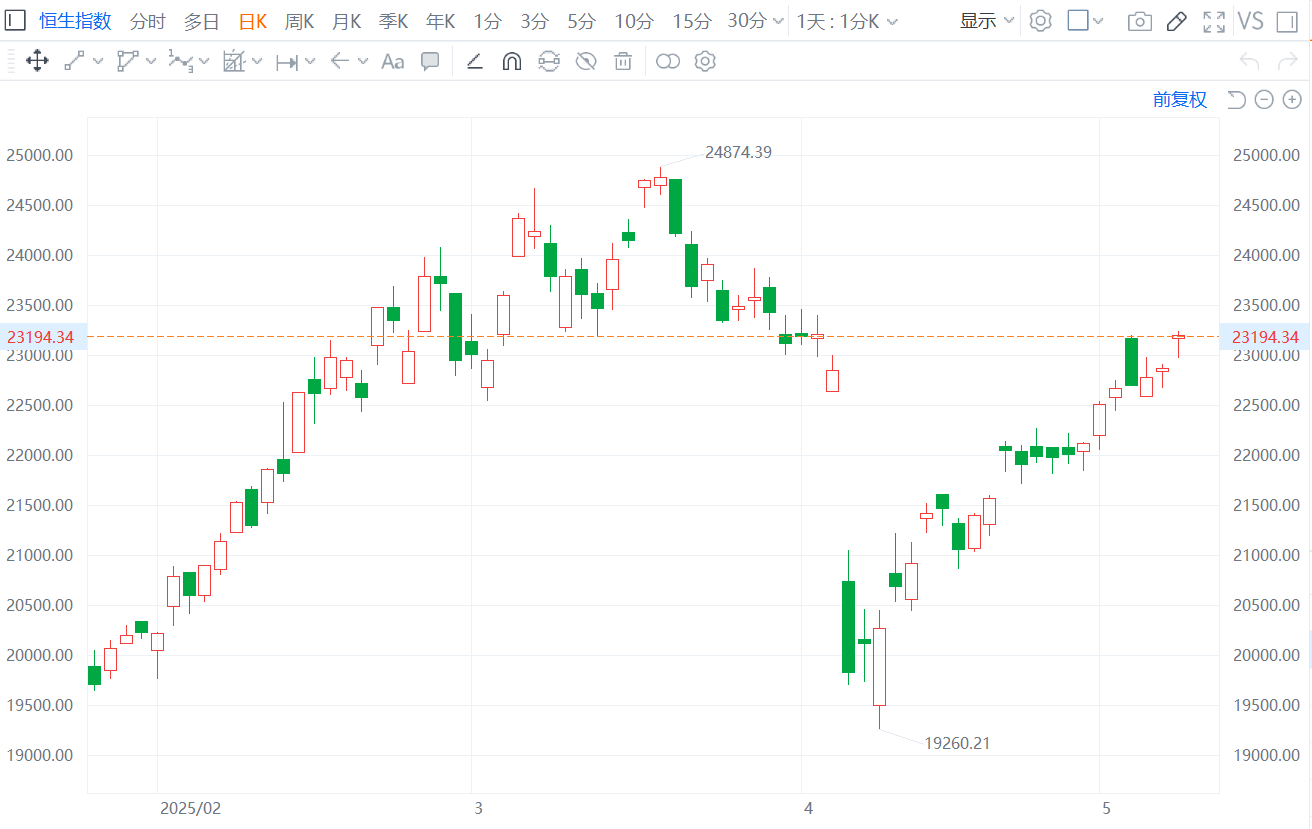The width and height of the screenshot is (1312, 829).
Task: Select the 日K daily candlestick tab
Action: pyautogui.click(x=253, y=21)
